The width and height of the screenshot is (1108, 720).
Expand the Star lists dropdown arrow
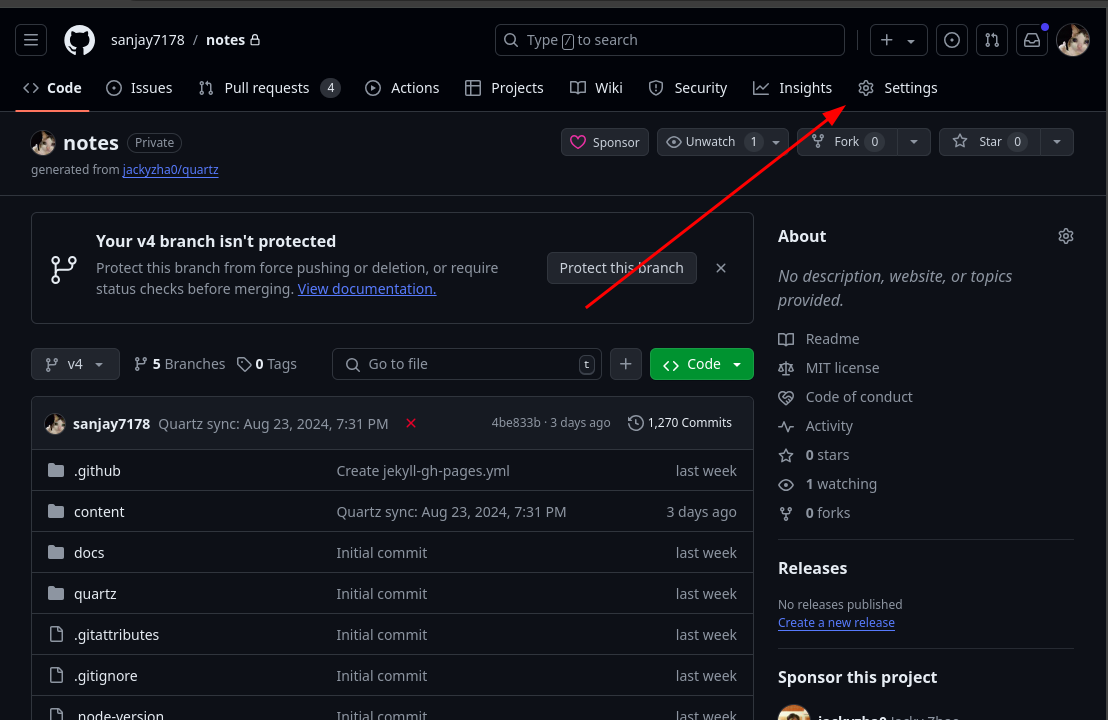1056,142
